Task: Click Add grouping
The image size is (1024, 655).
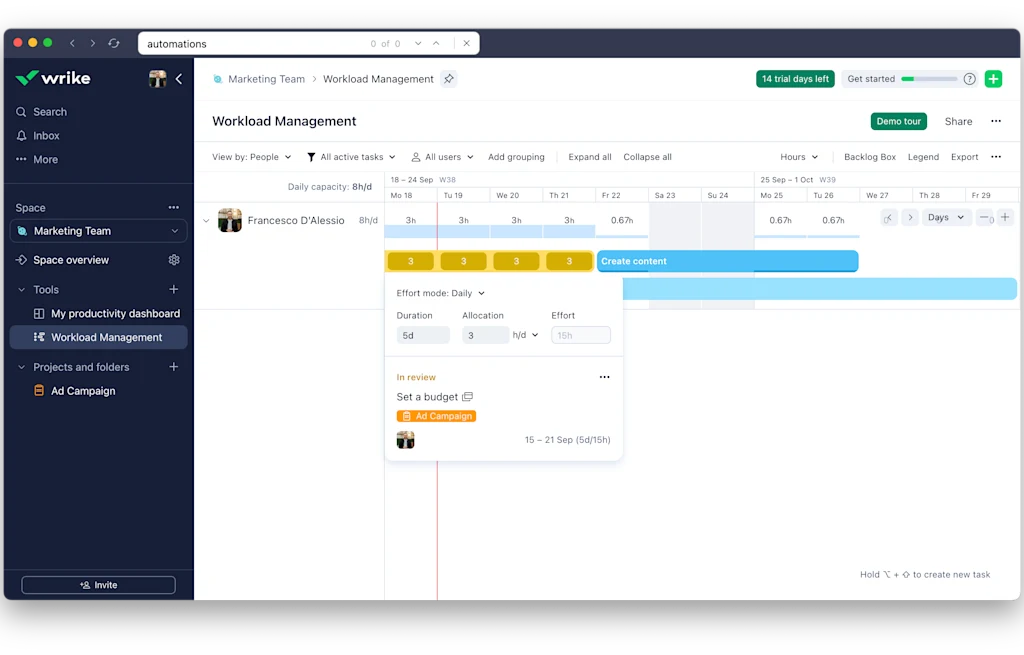Action: [516, 157]
